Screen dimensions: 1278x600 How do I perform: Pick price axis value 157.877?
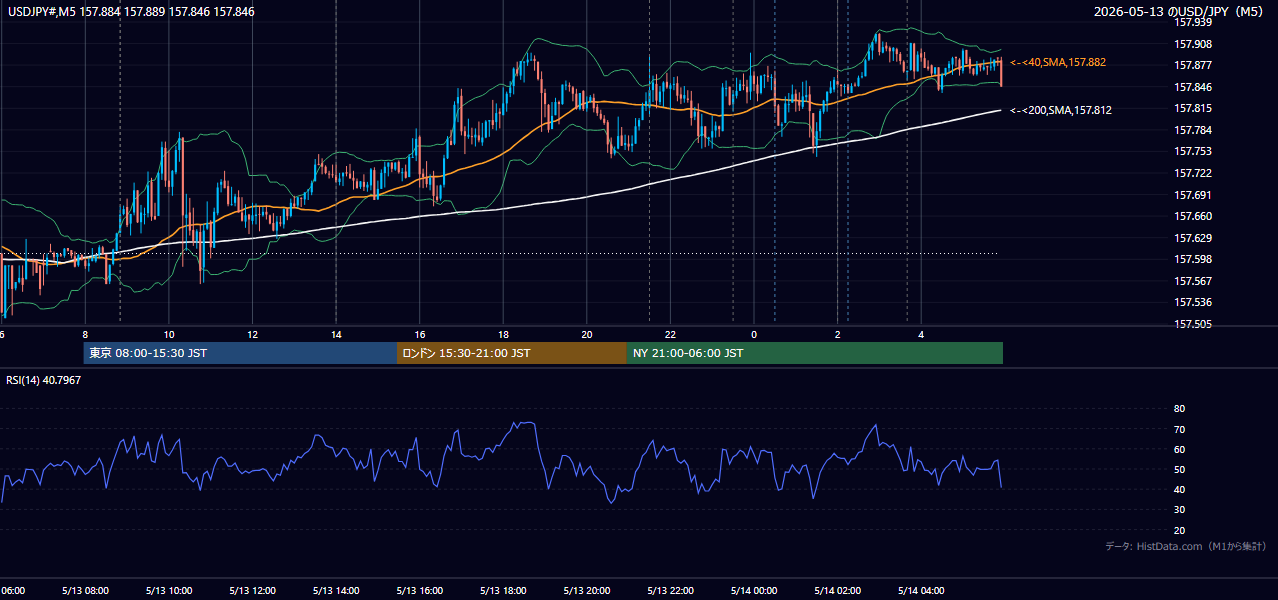click(1194, 65)
